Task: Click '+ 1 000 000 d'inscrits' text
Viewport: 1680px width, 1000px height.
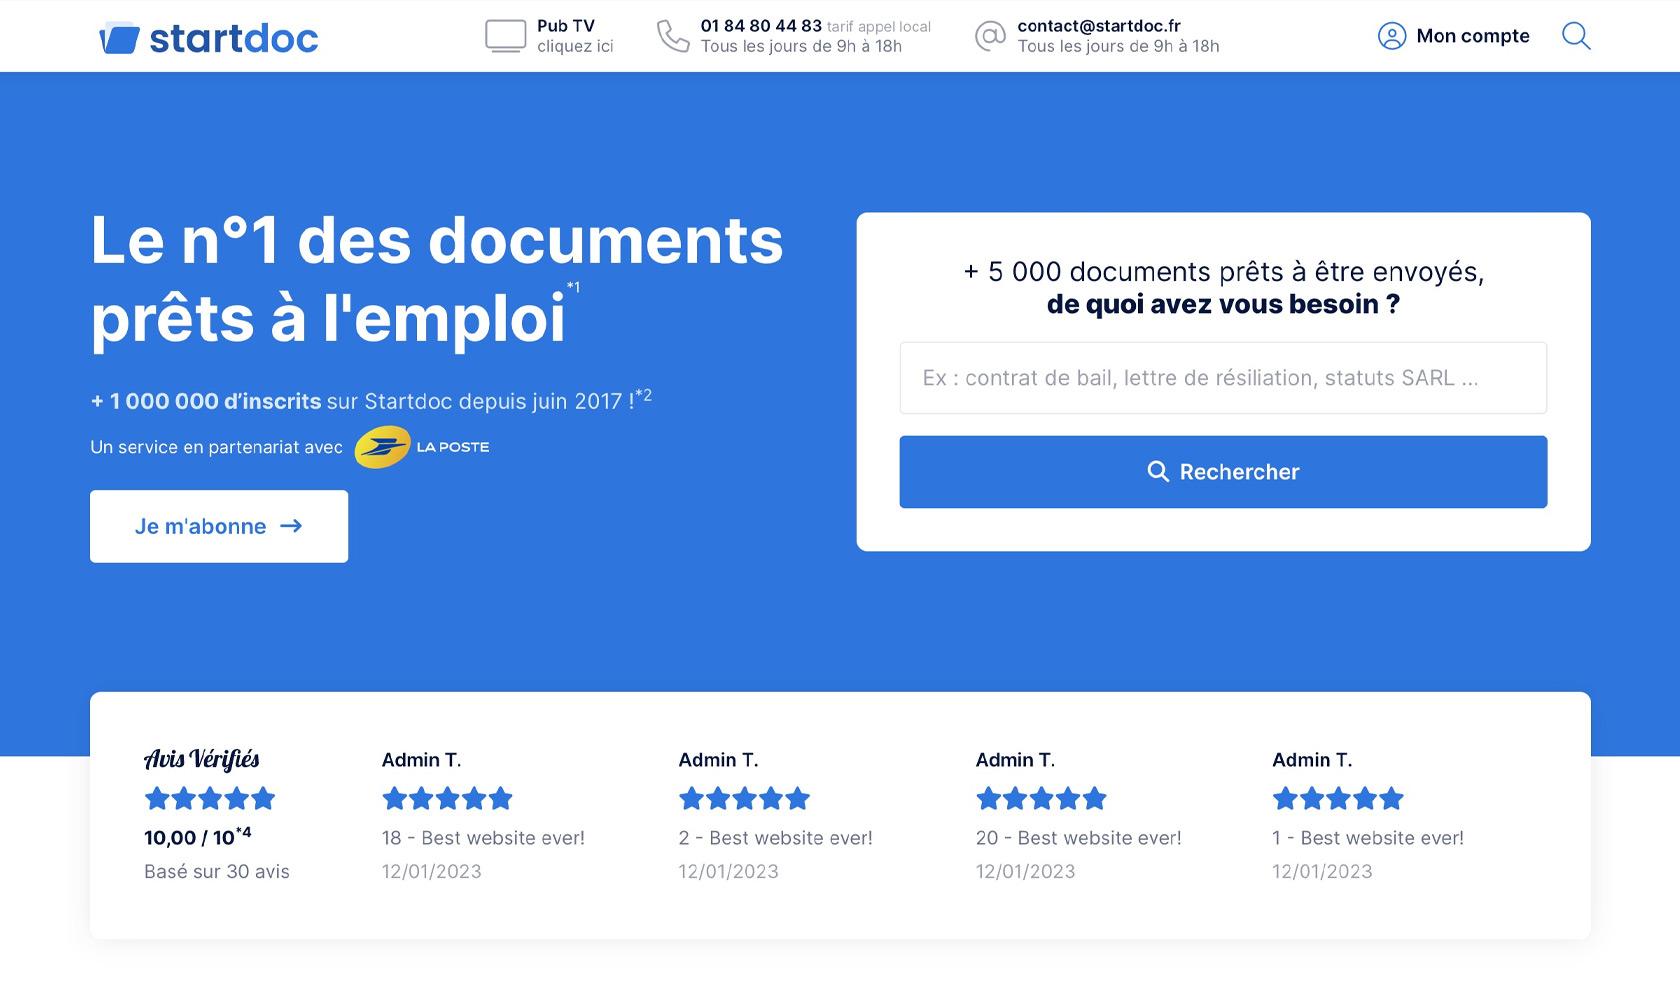Action: [206, 401]
